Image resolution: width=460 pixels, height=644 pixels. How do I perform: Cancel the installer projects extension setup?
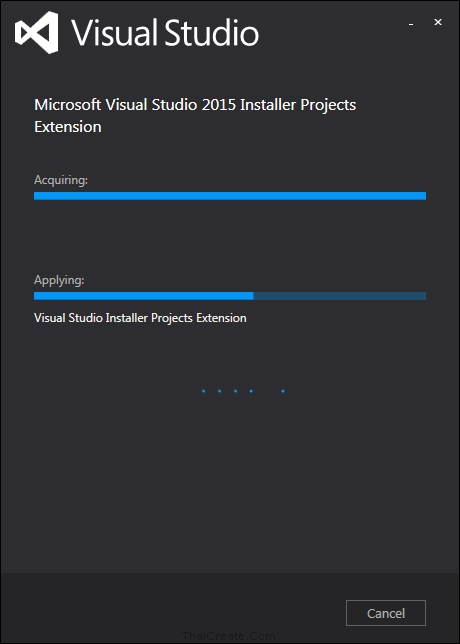click(386, 613)
